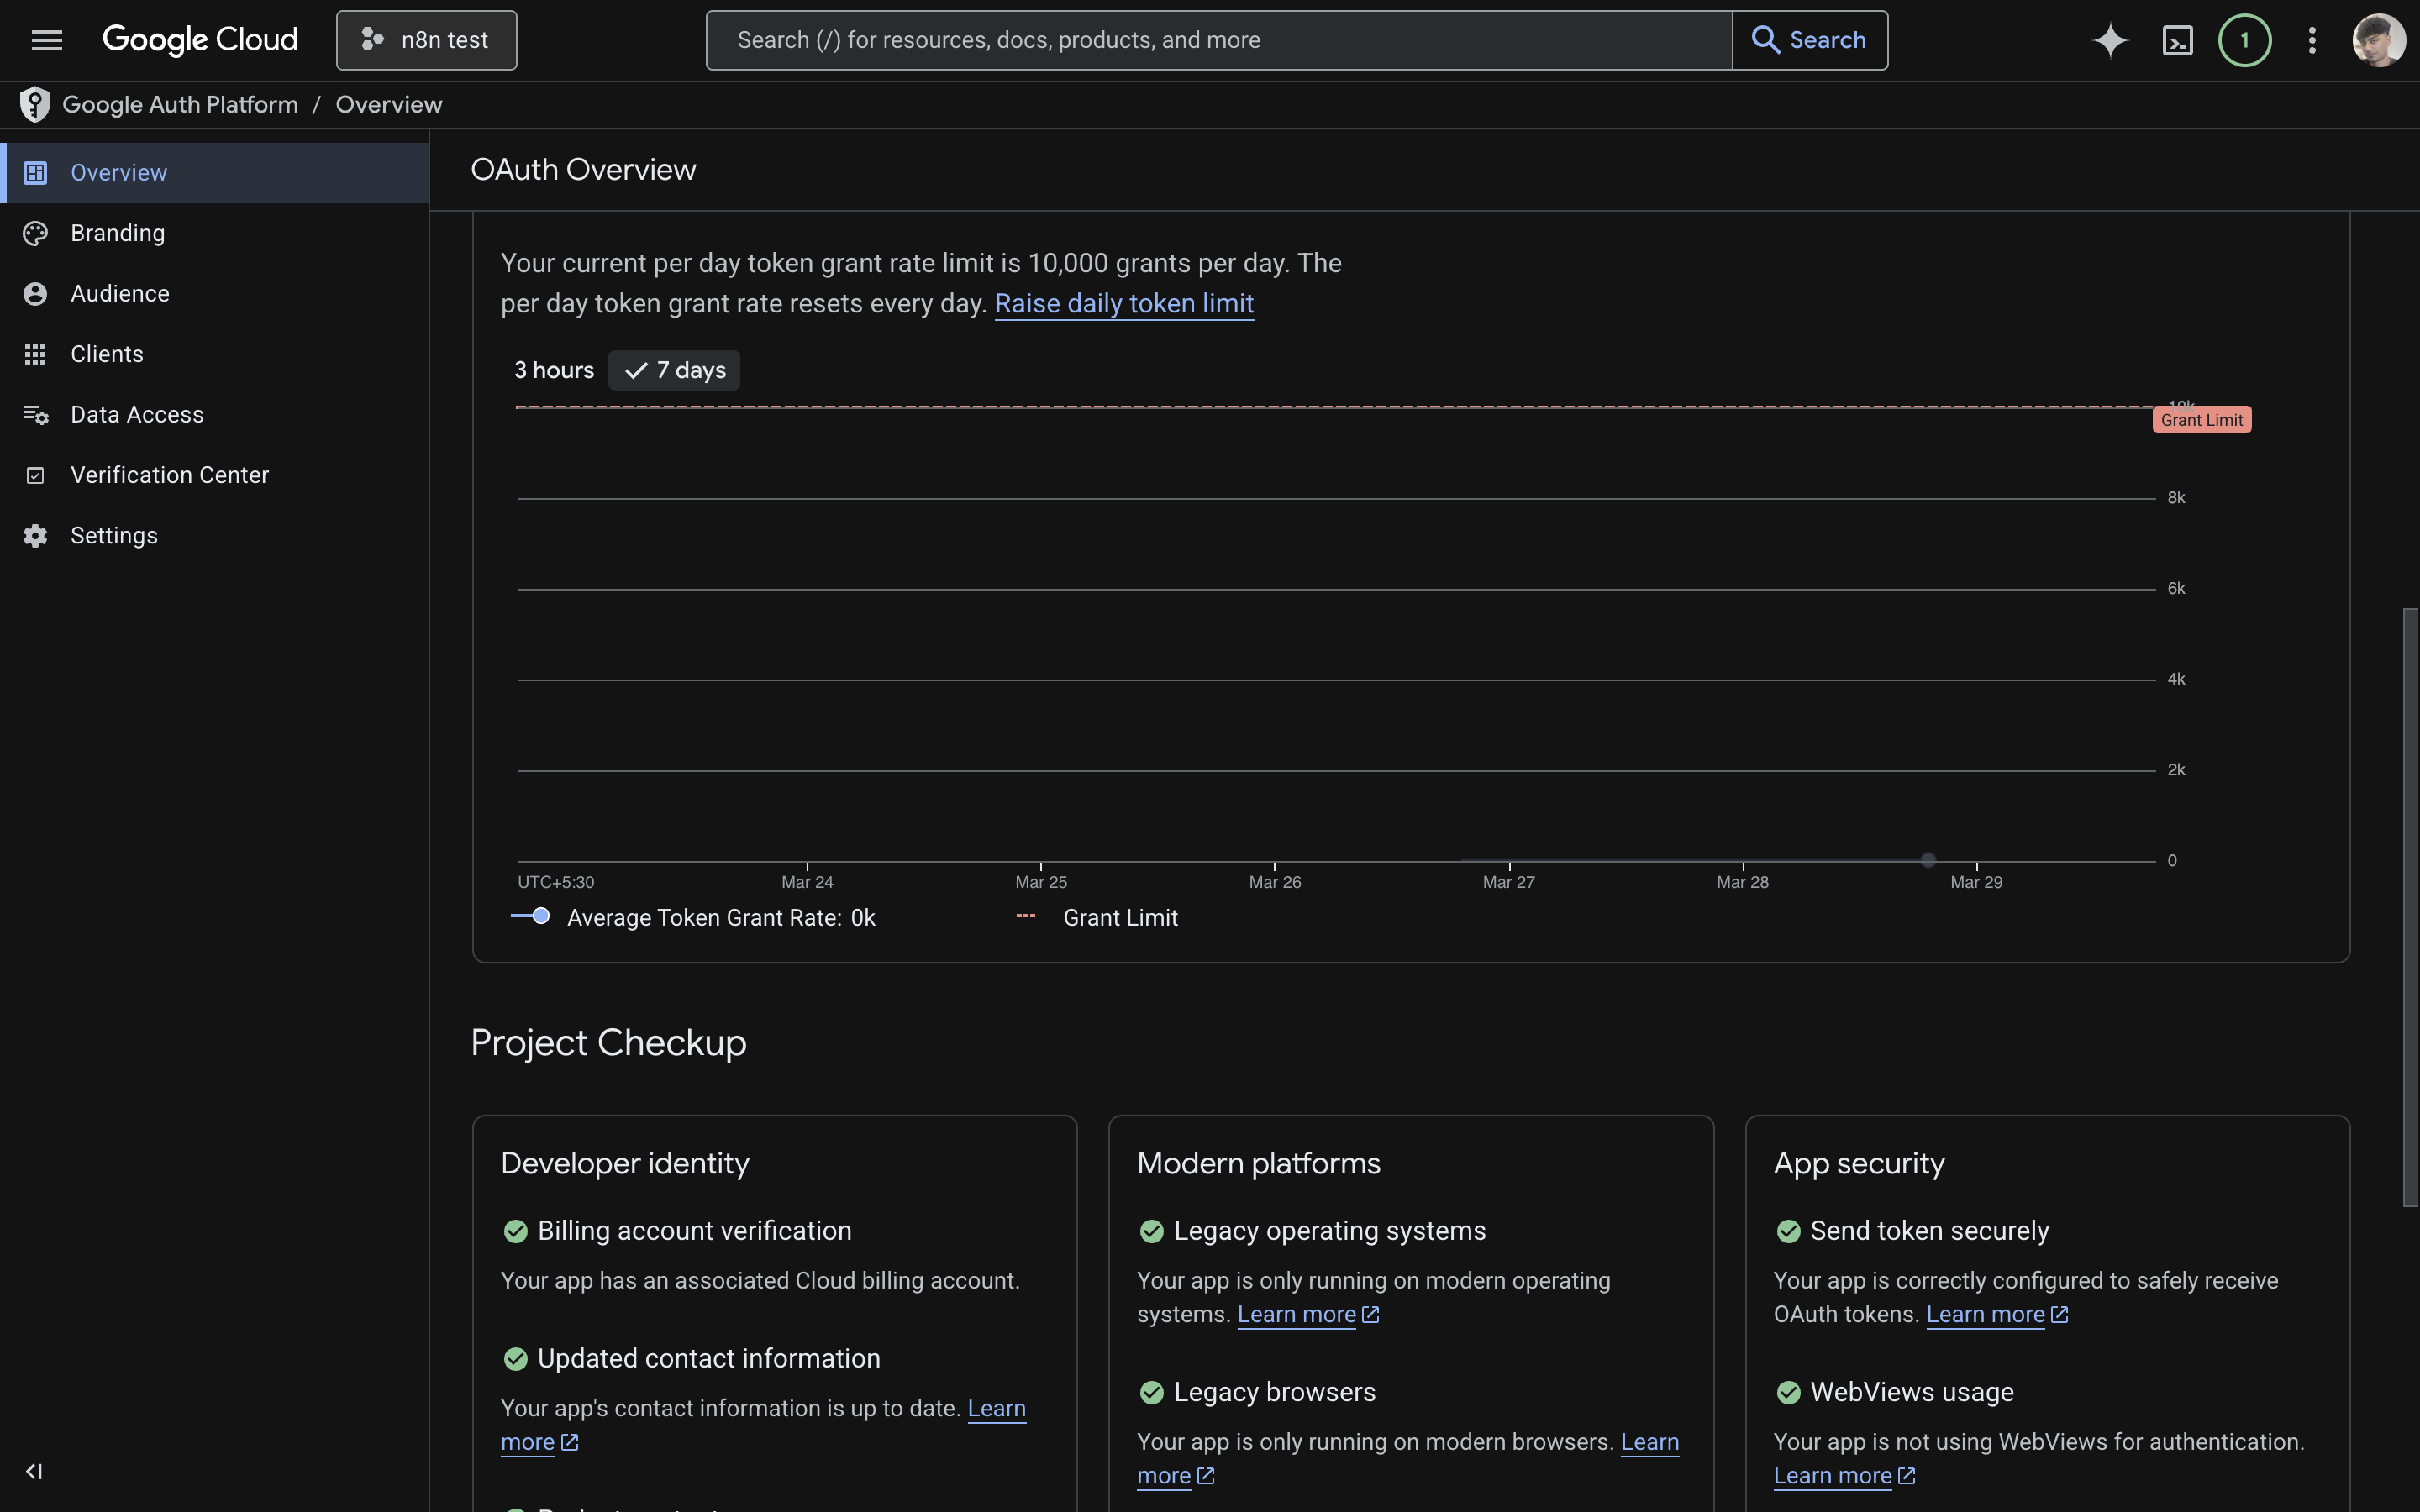This screenshot has width=2420, height=1512.
Task: Click the Grant Limit chart label tag
Action: tap(2201, 420)
